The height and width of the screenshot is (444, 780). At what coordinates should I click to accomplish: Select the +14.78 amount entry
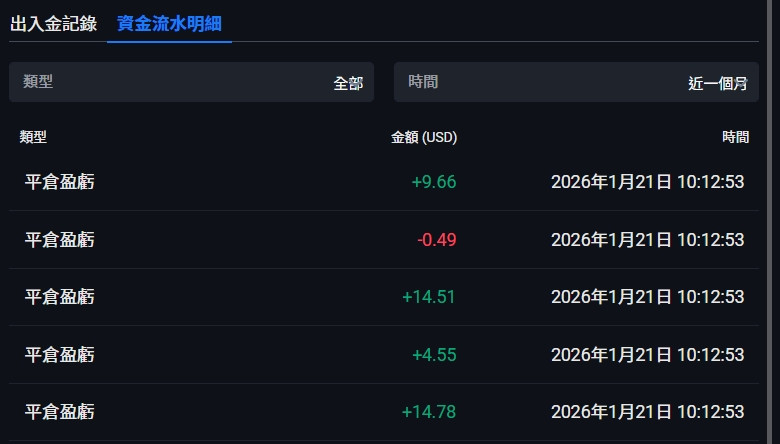pos(429,411)
